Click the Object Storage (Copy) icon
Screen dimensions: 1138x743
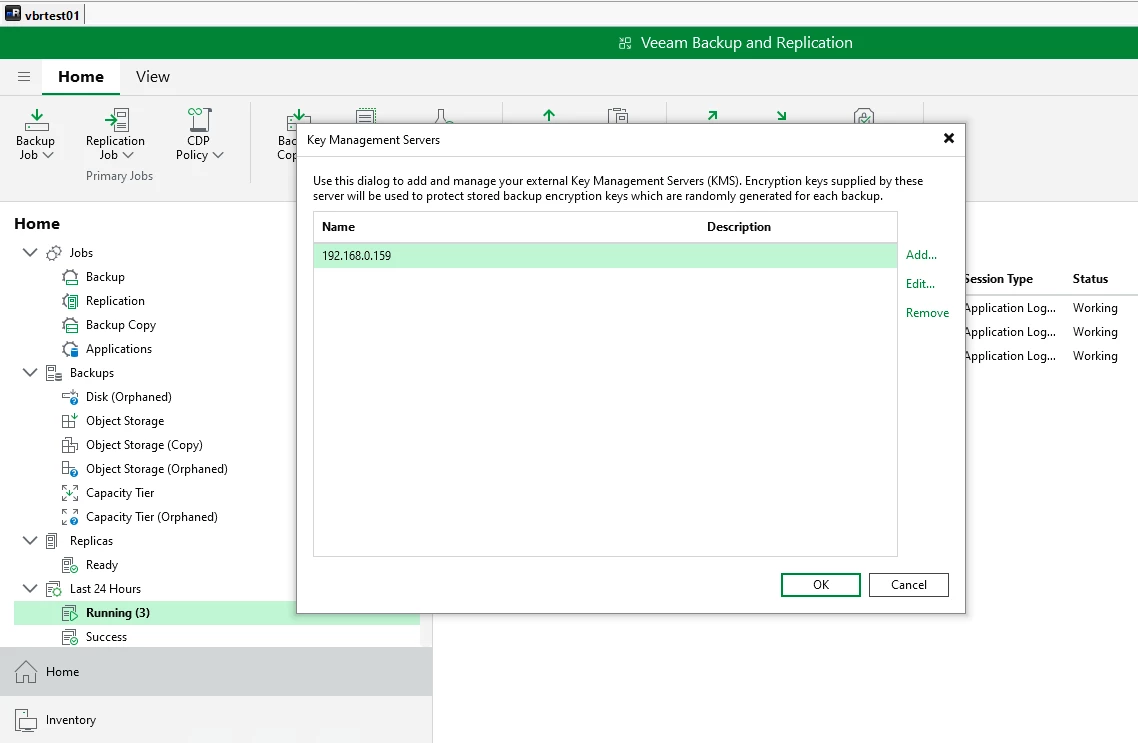click(x=70, y=445)
